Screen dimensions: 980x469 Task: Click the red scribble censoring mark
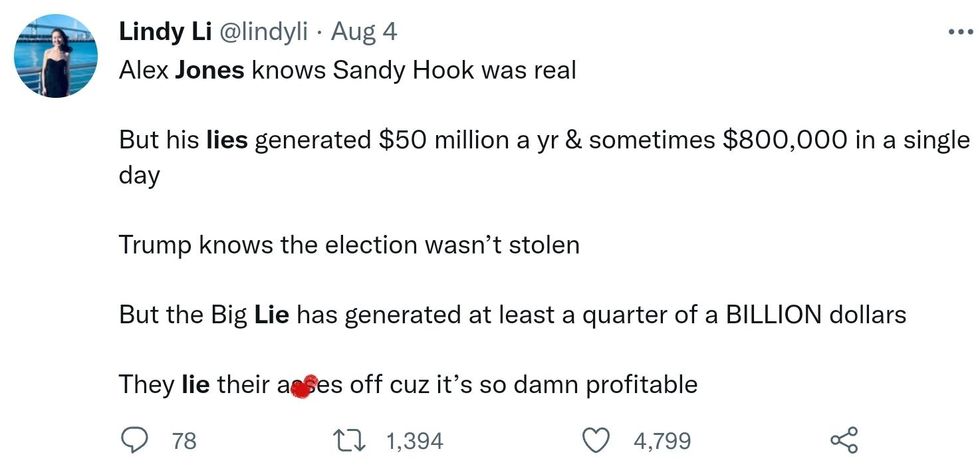click(304, 385)
